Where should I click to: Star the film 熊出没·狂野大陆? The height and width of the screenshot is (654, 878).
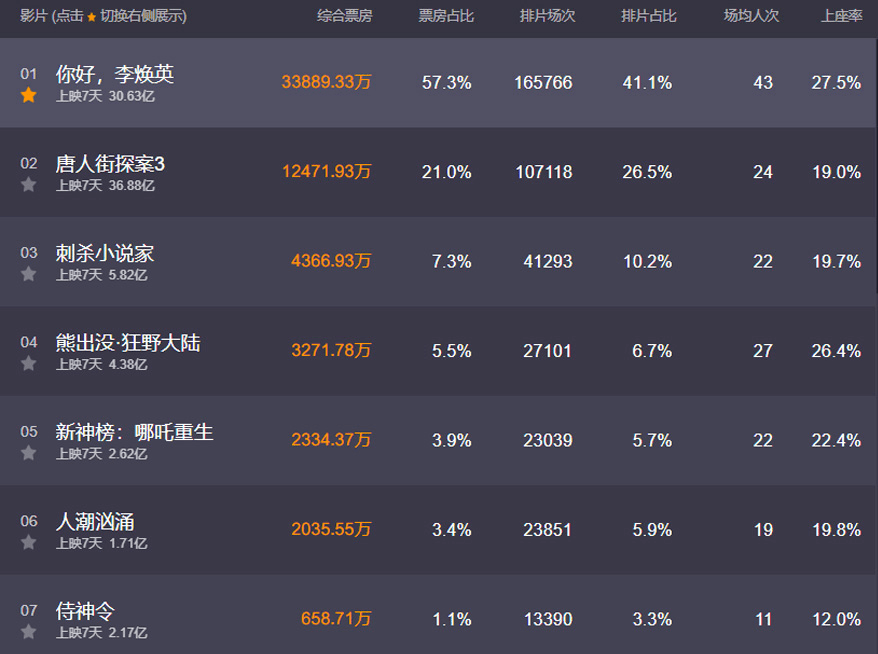[29, 364]
